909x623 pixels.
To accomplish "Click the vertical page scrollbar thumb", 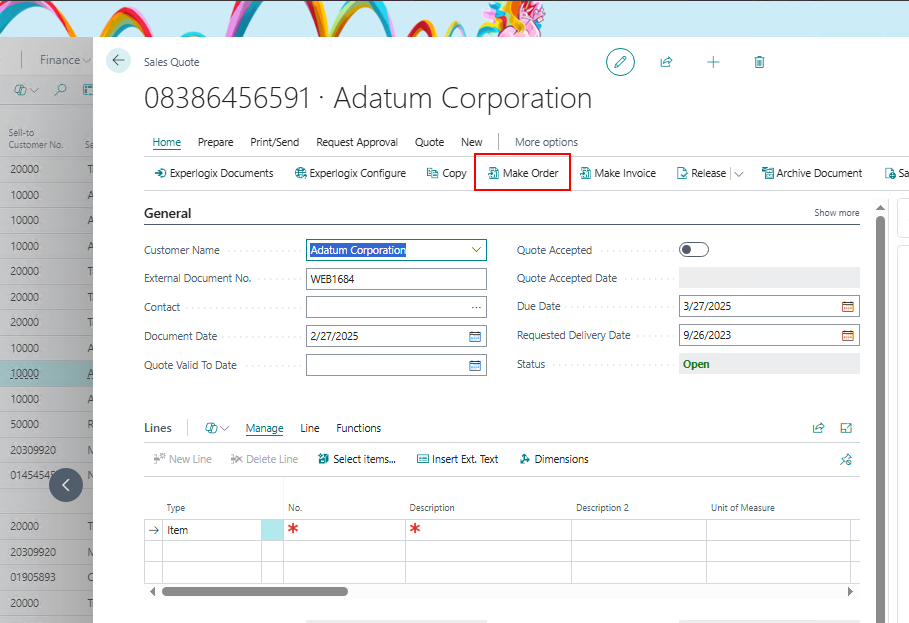I will pos(880,420).
